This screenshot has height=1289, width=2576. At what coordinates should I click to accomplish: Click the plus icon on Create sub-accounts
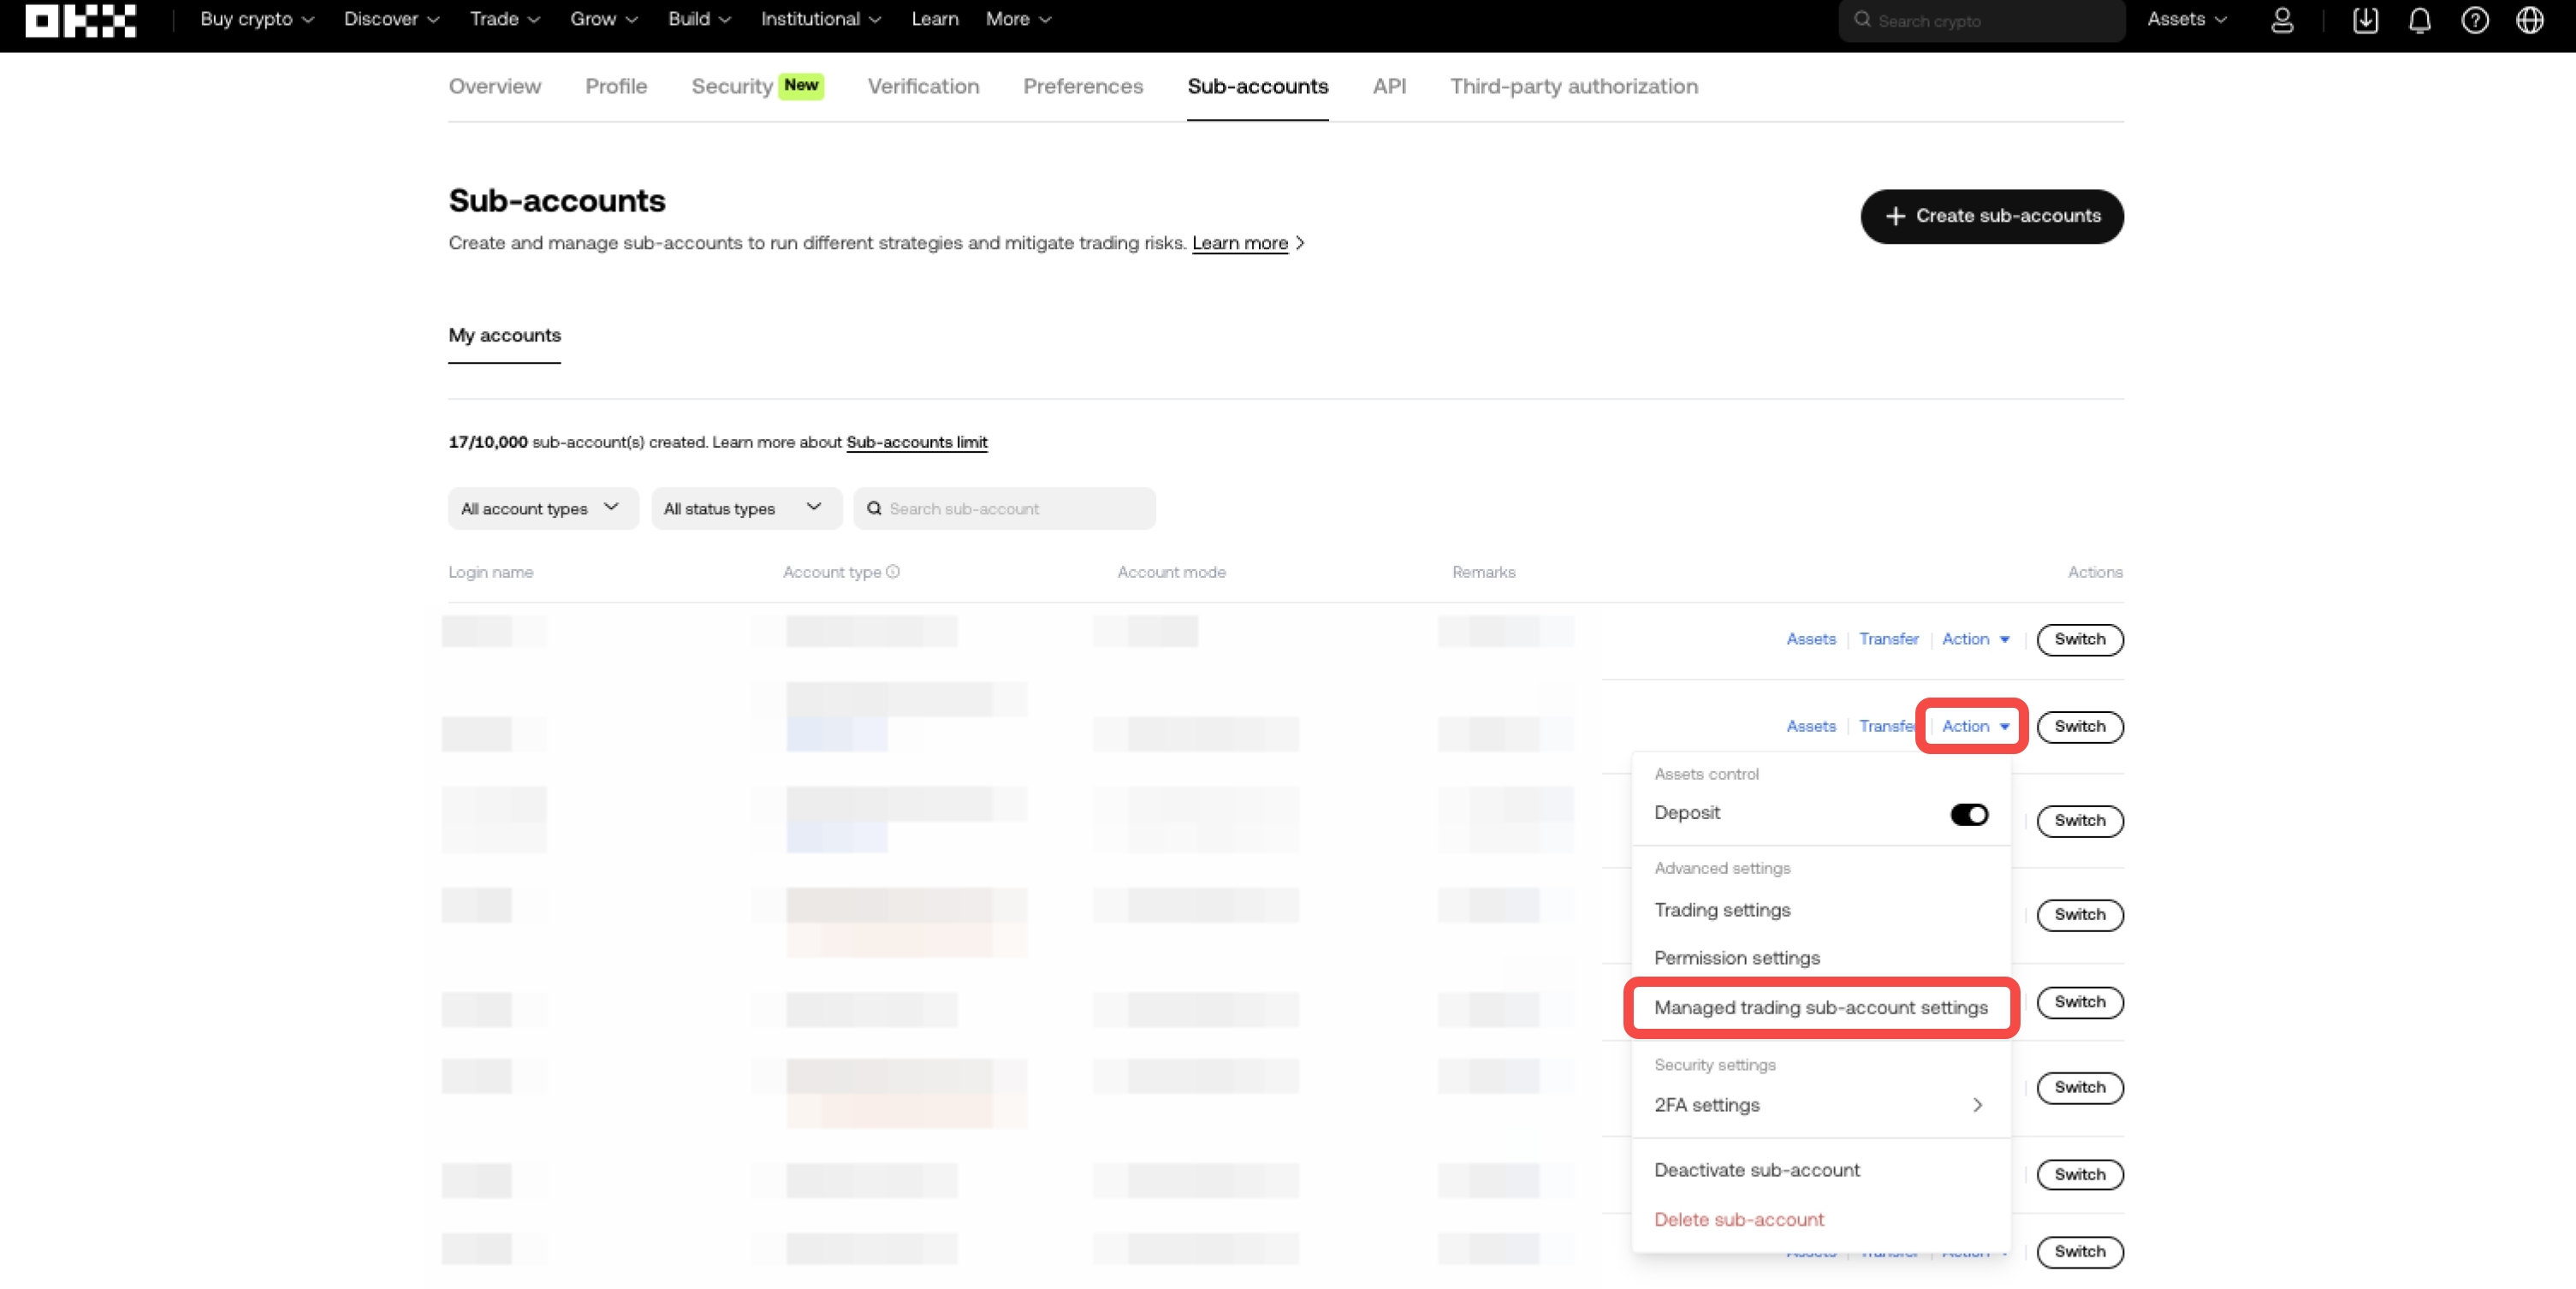[1896, 216]
